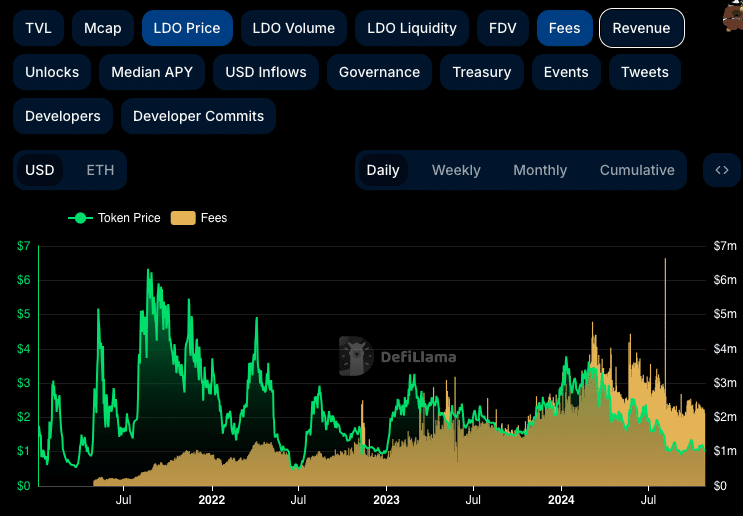Click the green $3 left axis label
Screen dimensions: 743x516
(x=24, y=383)
